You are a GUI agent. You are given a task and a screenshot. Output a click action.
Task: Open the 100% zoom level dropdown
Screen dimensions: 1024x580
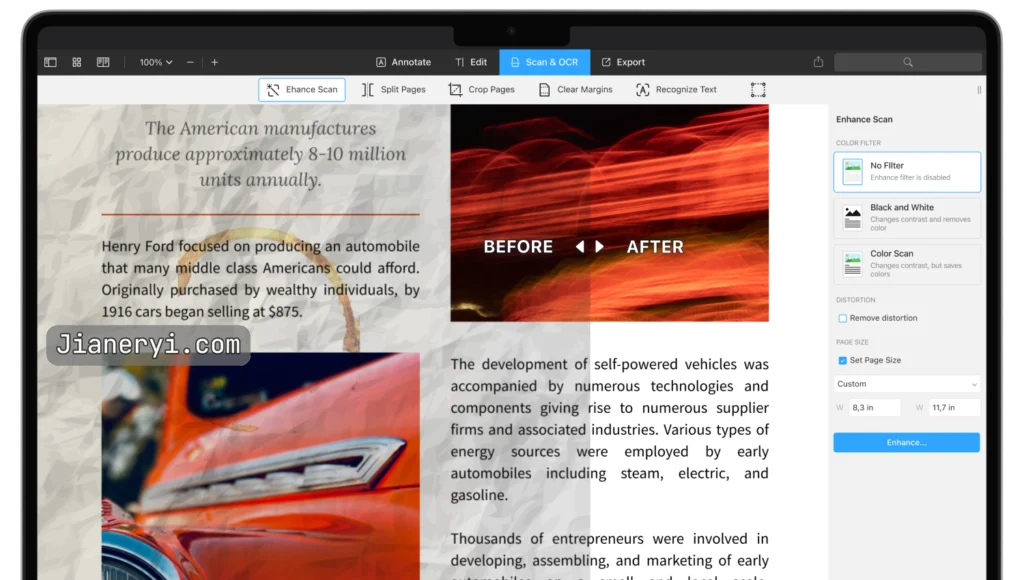[x=155, y=62]
